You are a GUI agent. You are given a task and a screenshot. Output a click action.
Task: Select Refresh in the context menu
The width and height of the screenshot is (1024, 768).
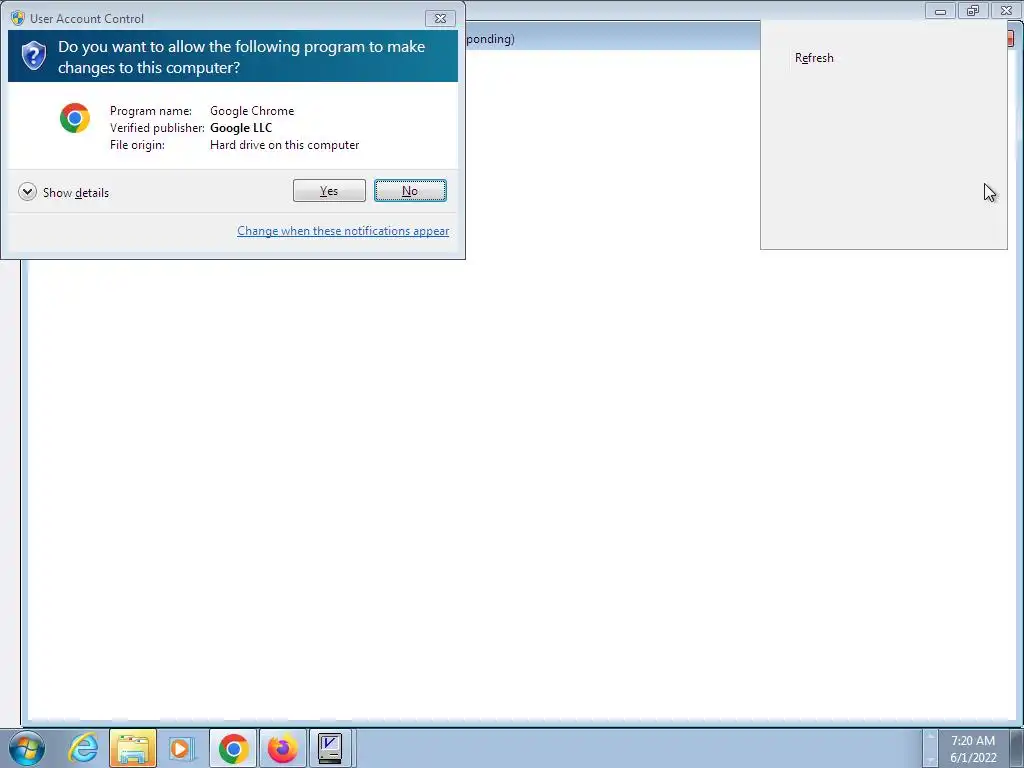click(814, 57)
